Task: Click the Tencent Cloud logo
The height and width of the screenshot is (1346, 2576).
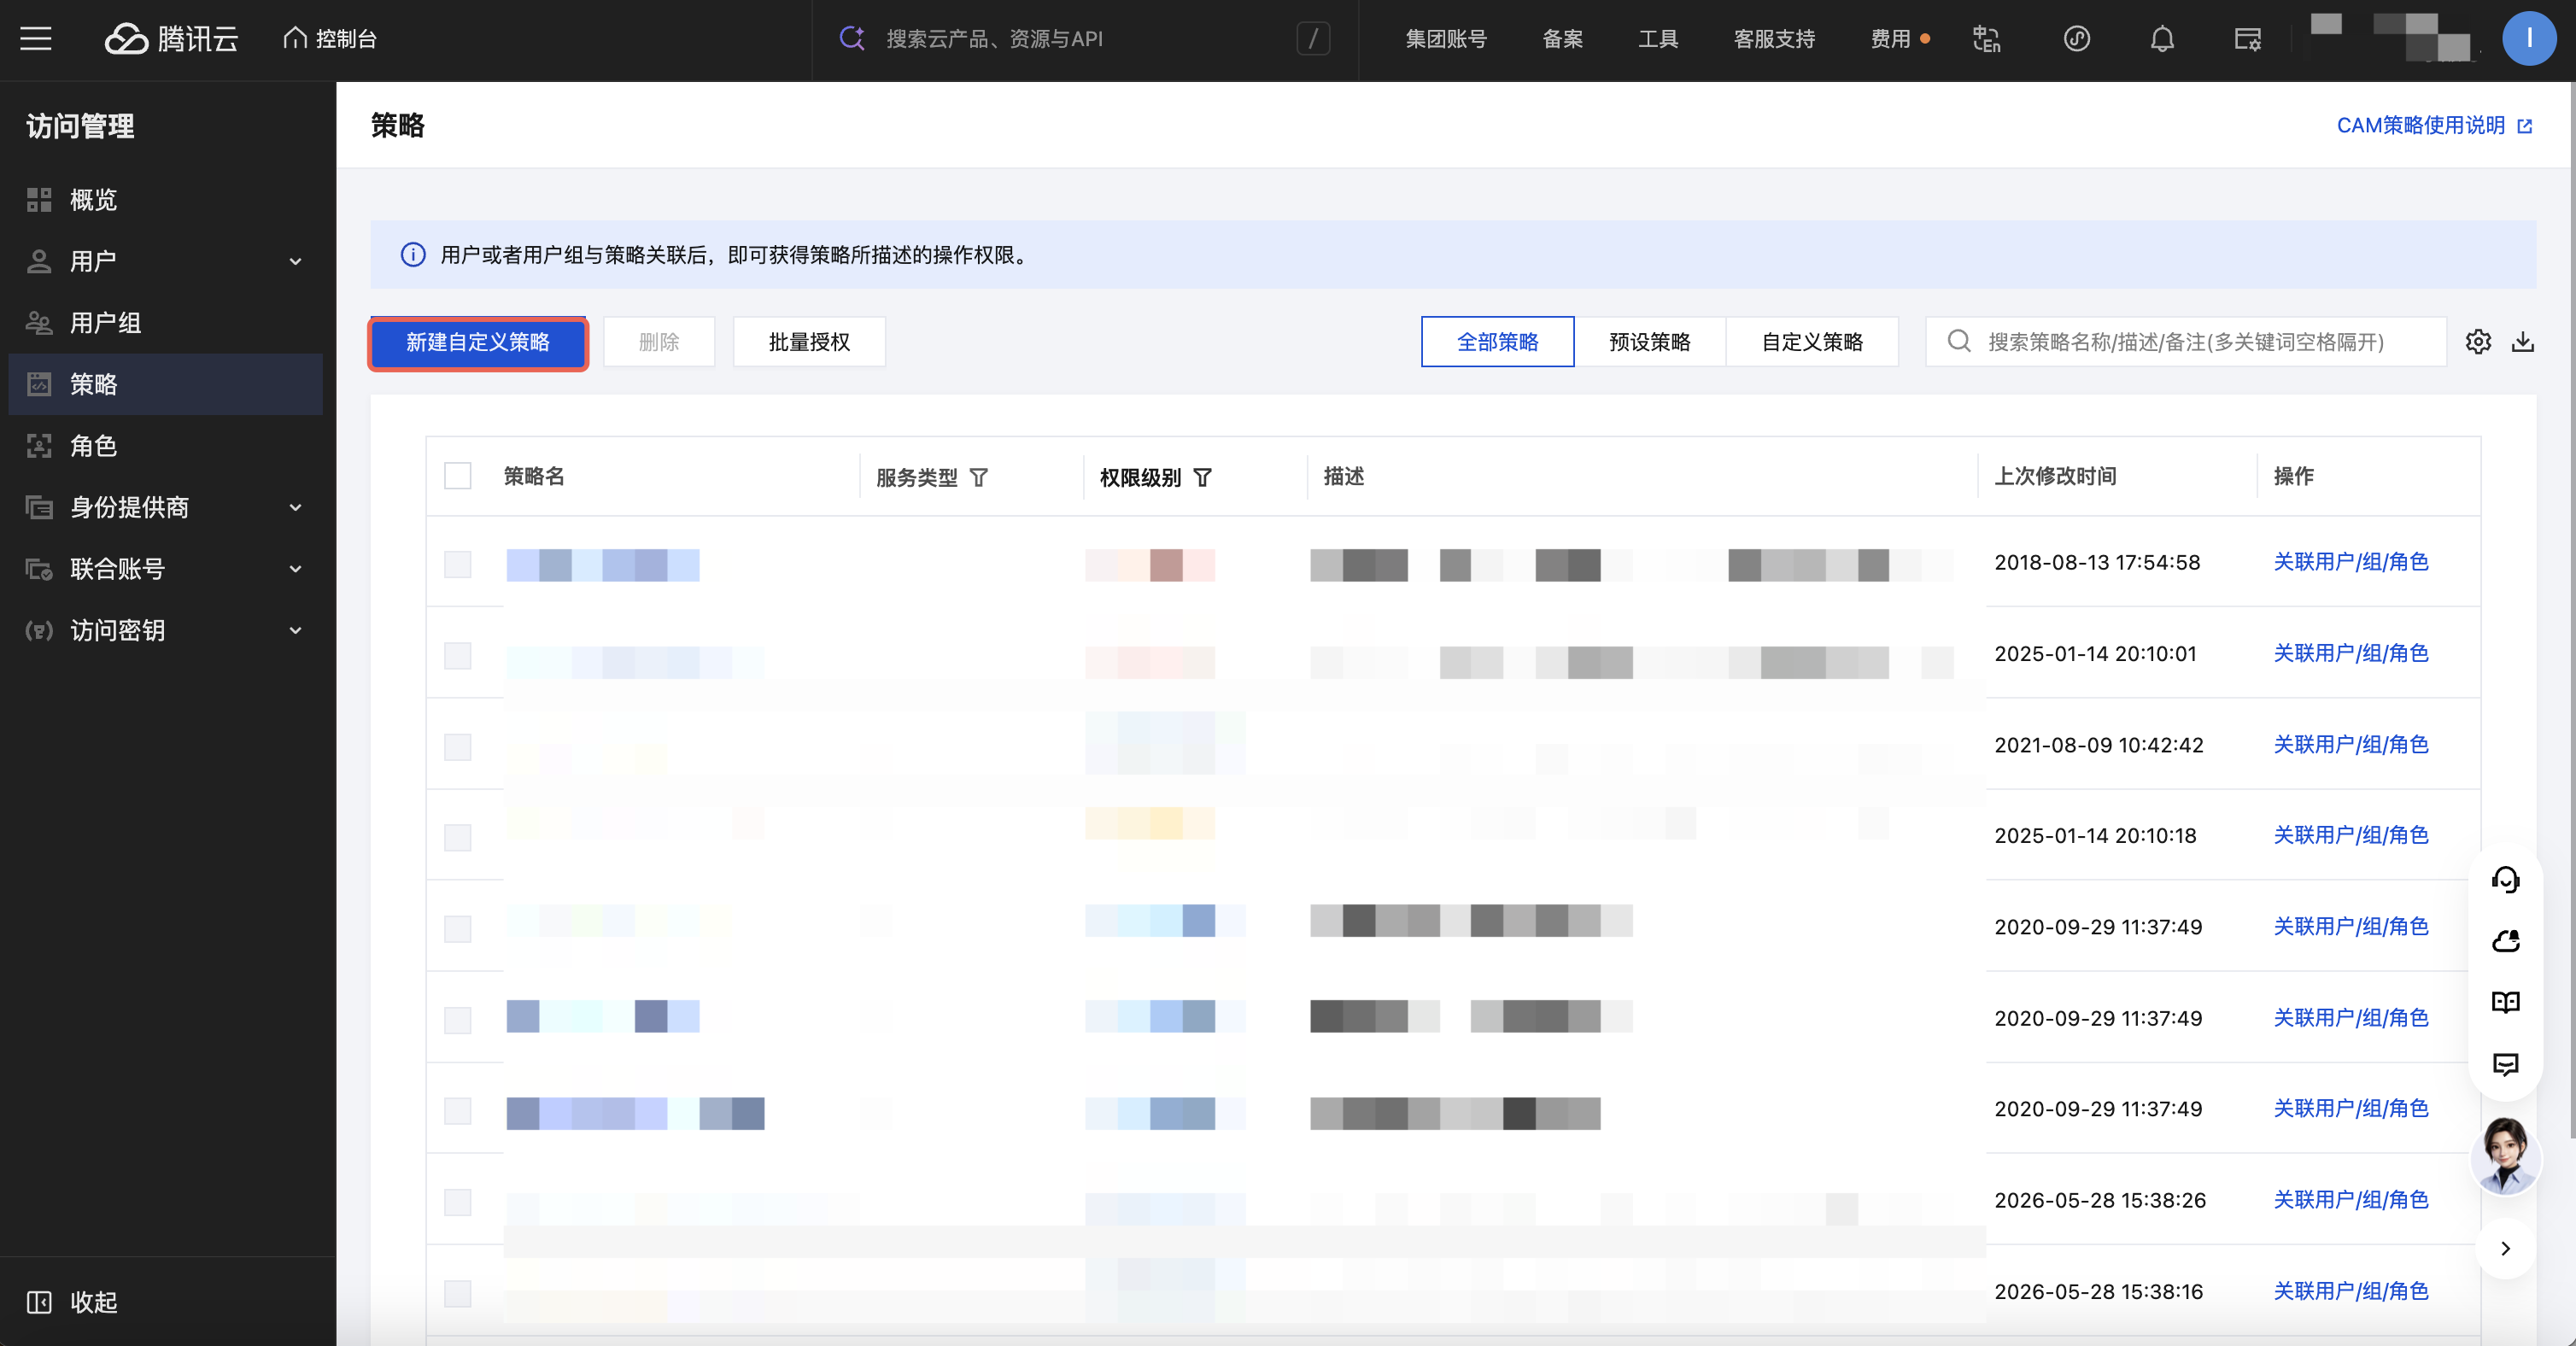Action: [x=172, y=39]
